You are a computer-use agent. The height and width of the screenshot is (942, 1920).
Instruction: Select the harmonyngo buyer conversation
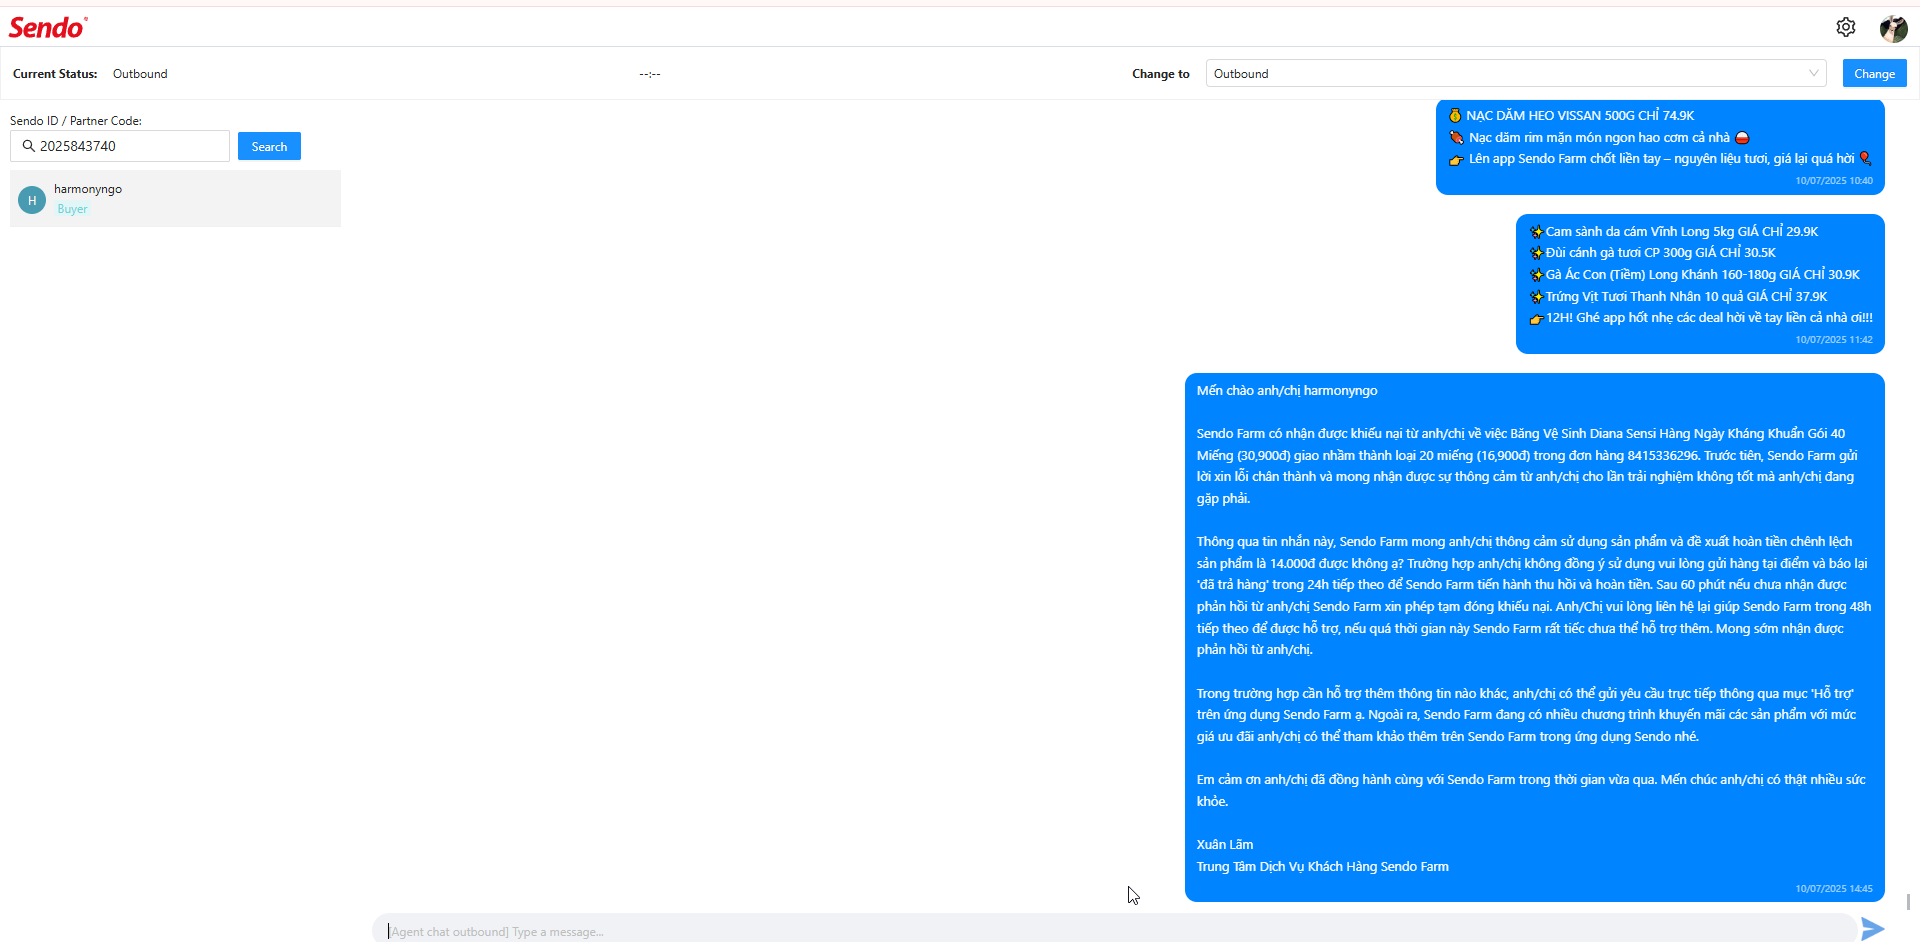(x=175, y=198)
